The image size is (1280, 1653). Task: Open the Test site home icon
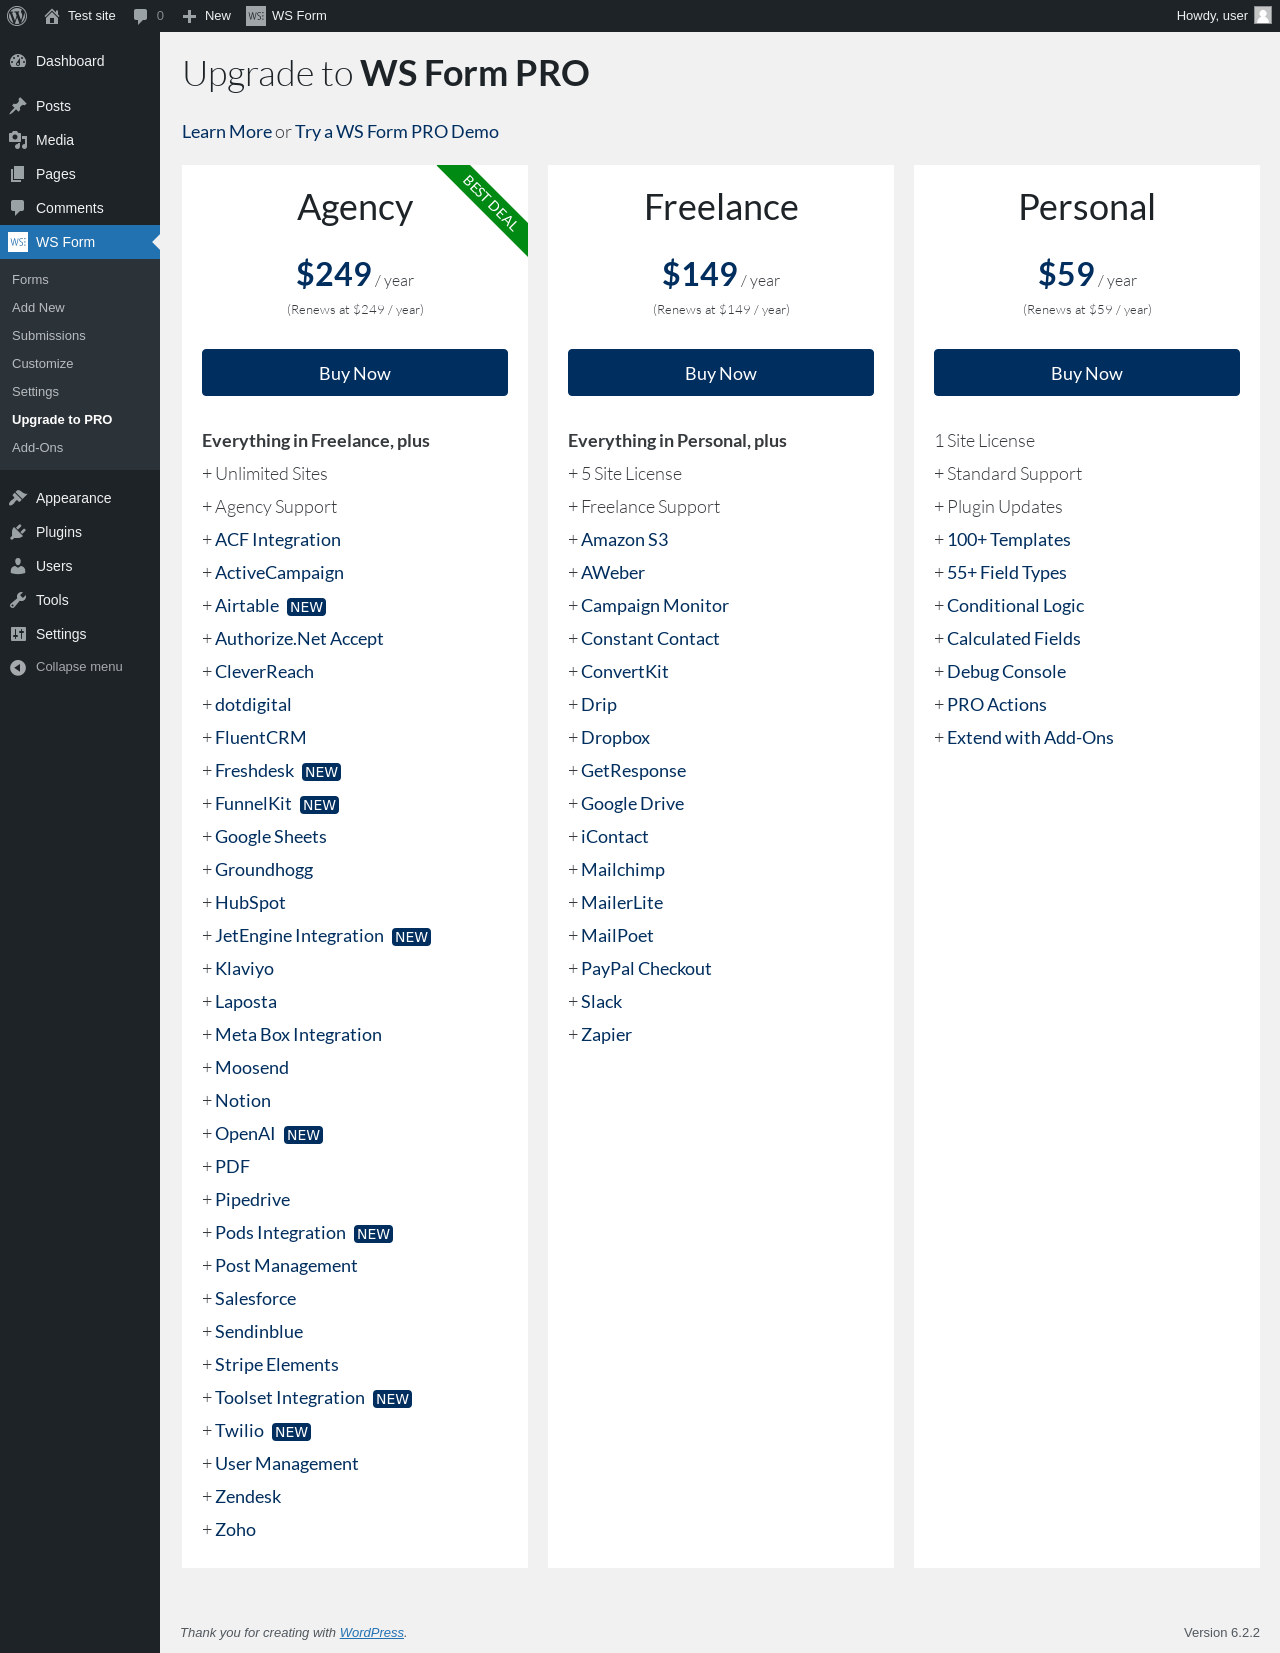(52, 16)
